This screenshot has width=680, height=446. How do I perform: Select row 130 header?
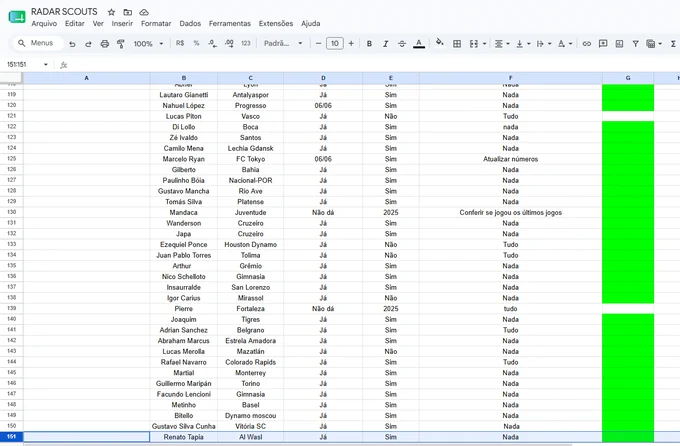point(11,212)
